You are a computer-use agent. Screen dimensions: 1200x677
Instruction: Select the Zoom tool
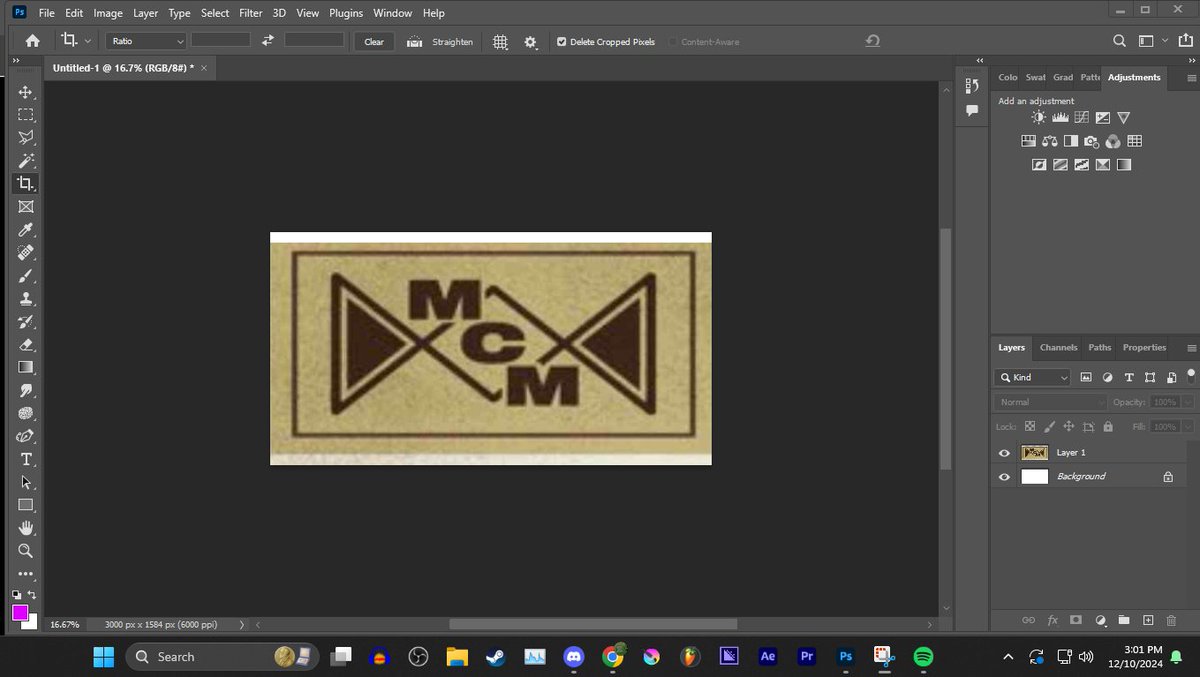click(x=26, y=551)
